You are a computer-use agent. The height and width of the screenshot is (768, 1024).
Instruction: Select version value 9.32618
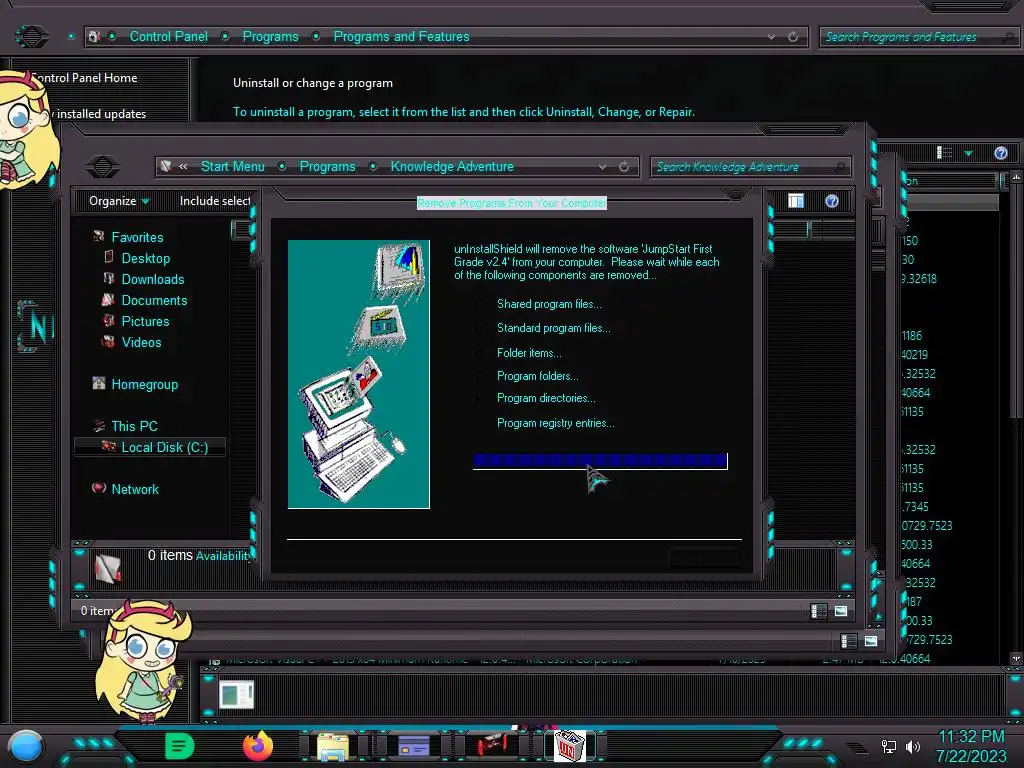click(920, 279)
